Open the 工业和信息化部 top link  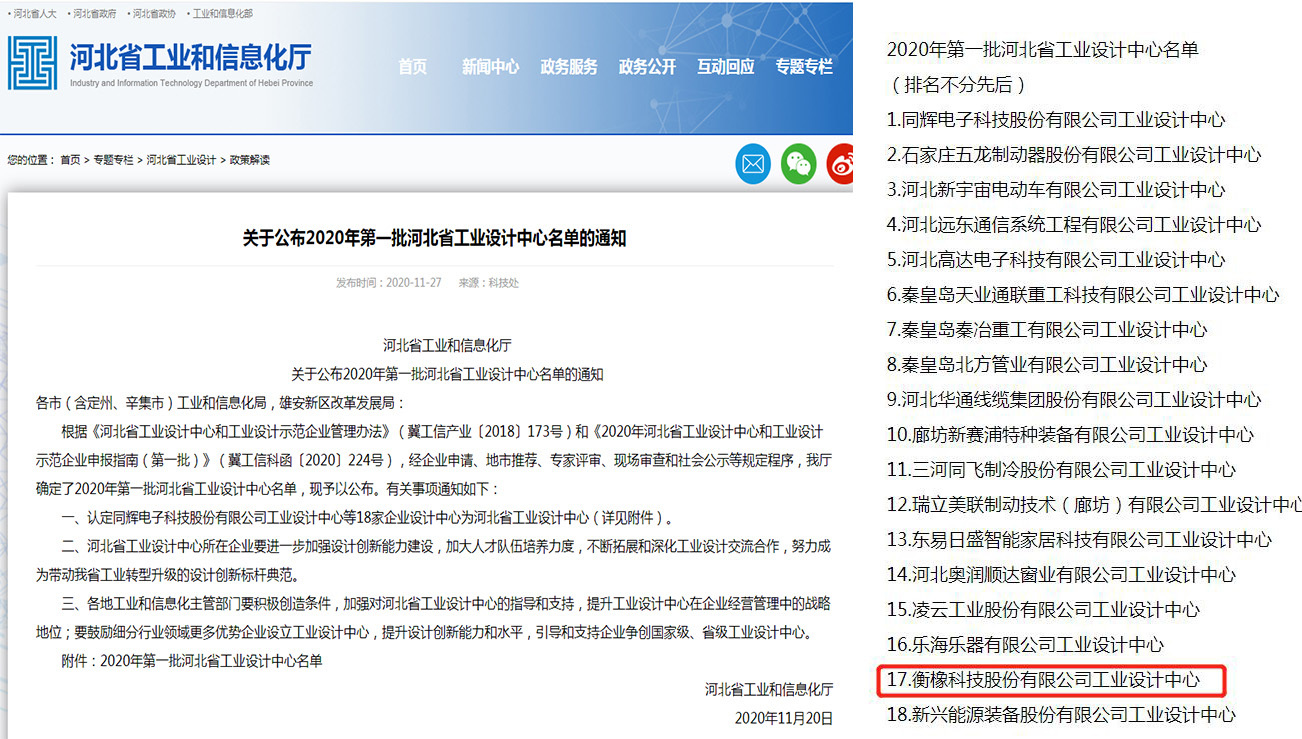221,14
